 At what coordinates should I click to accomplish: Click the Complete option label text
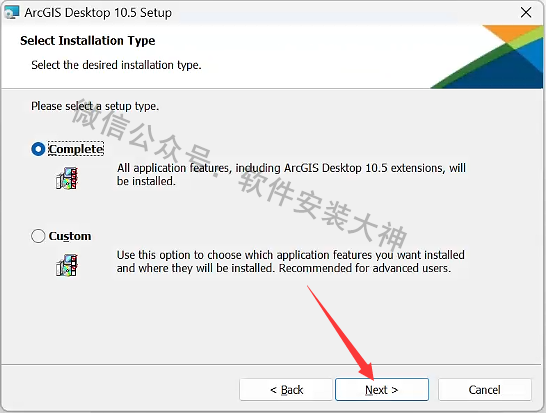(x=76, y=149)
